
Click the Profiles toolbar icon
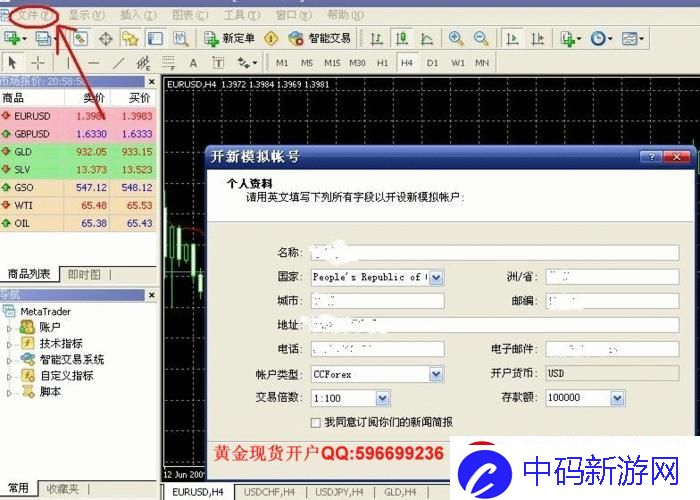(45, 39)
